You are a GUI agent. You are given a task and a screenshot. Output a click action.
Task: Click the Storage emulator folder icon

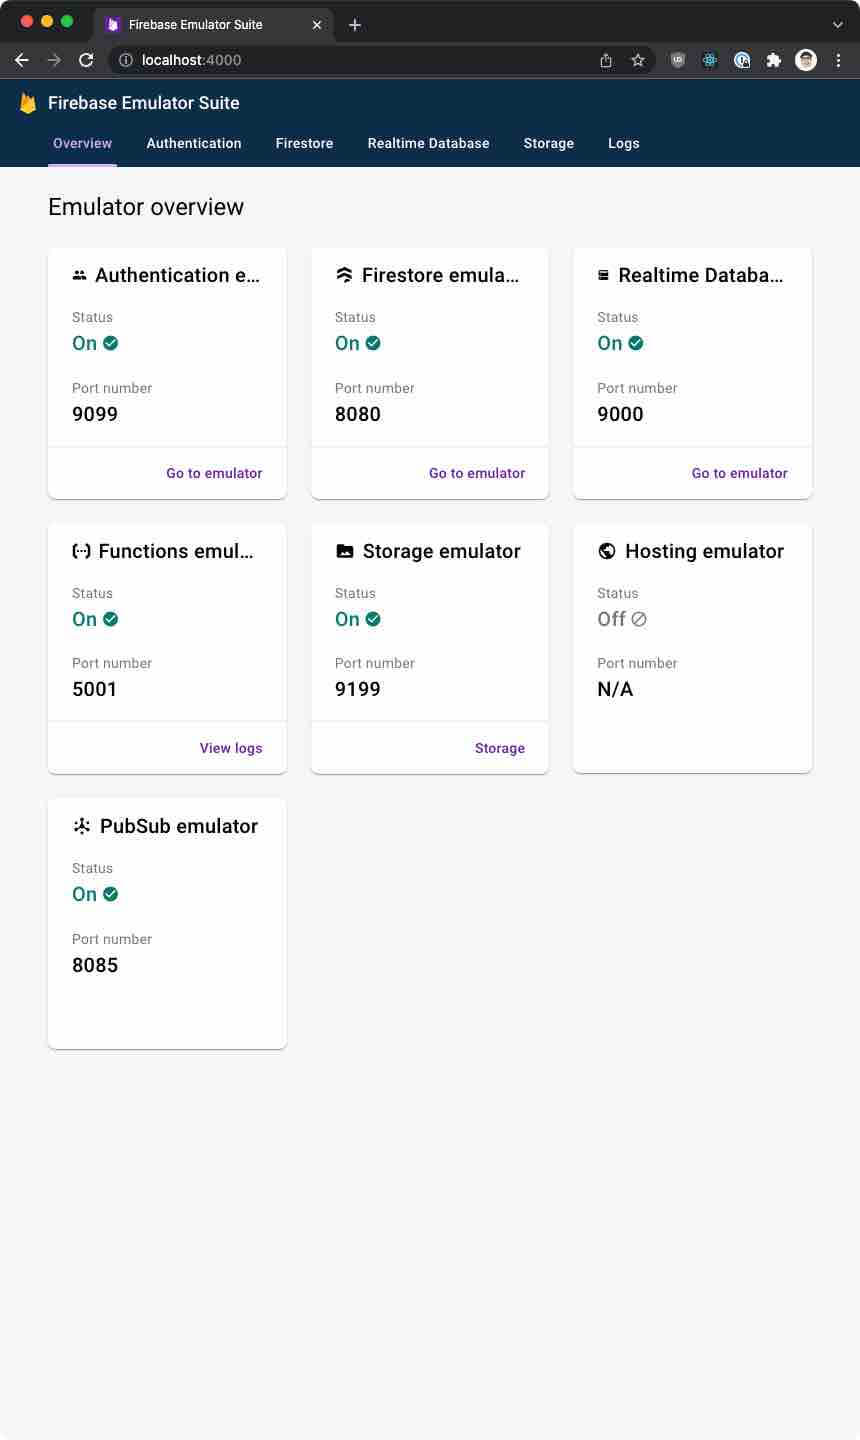click(345, 551)
